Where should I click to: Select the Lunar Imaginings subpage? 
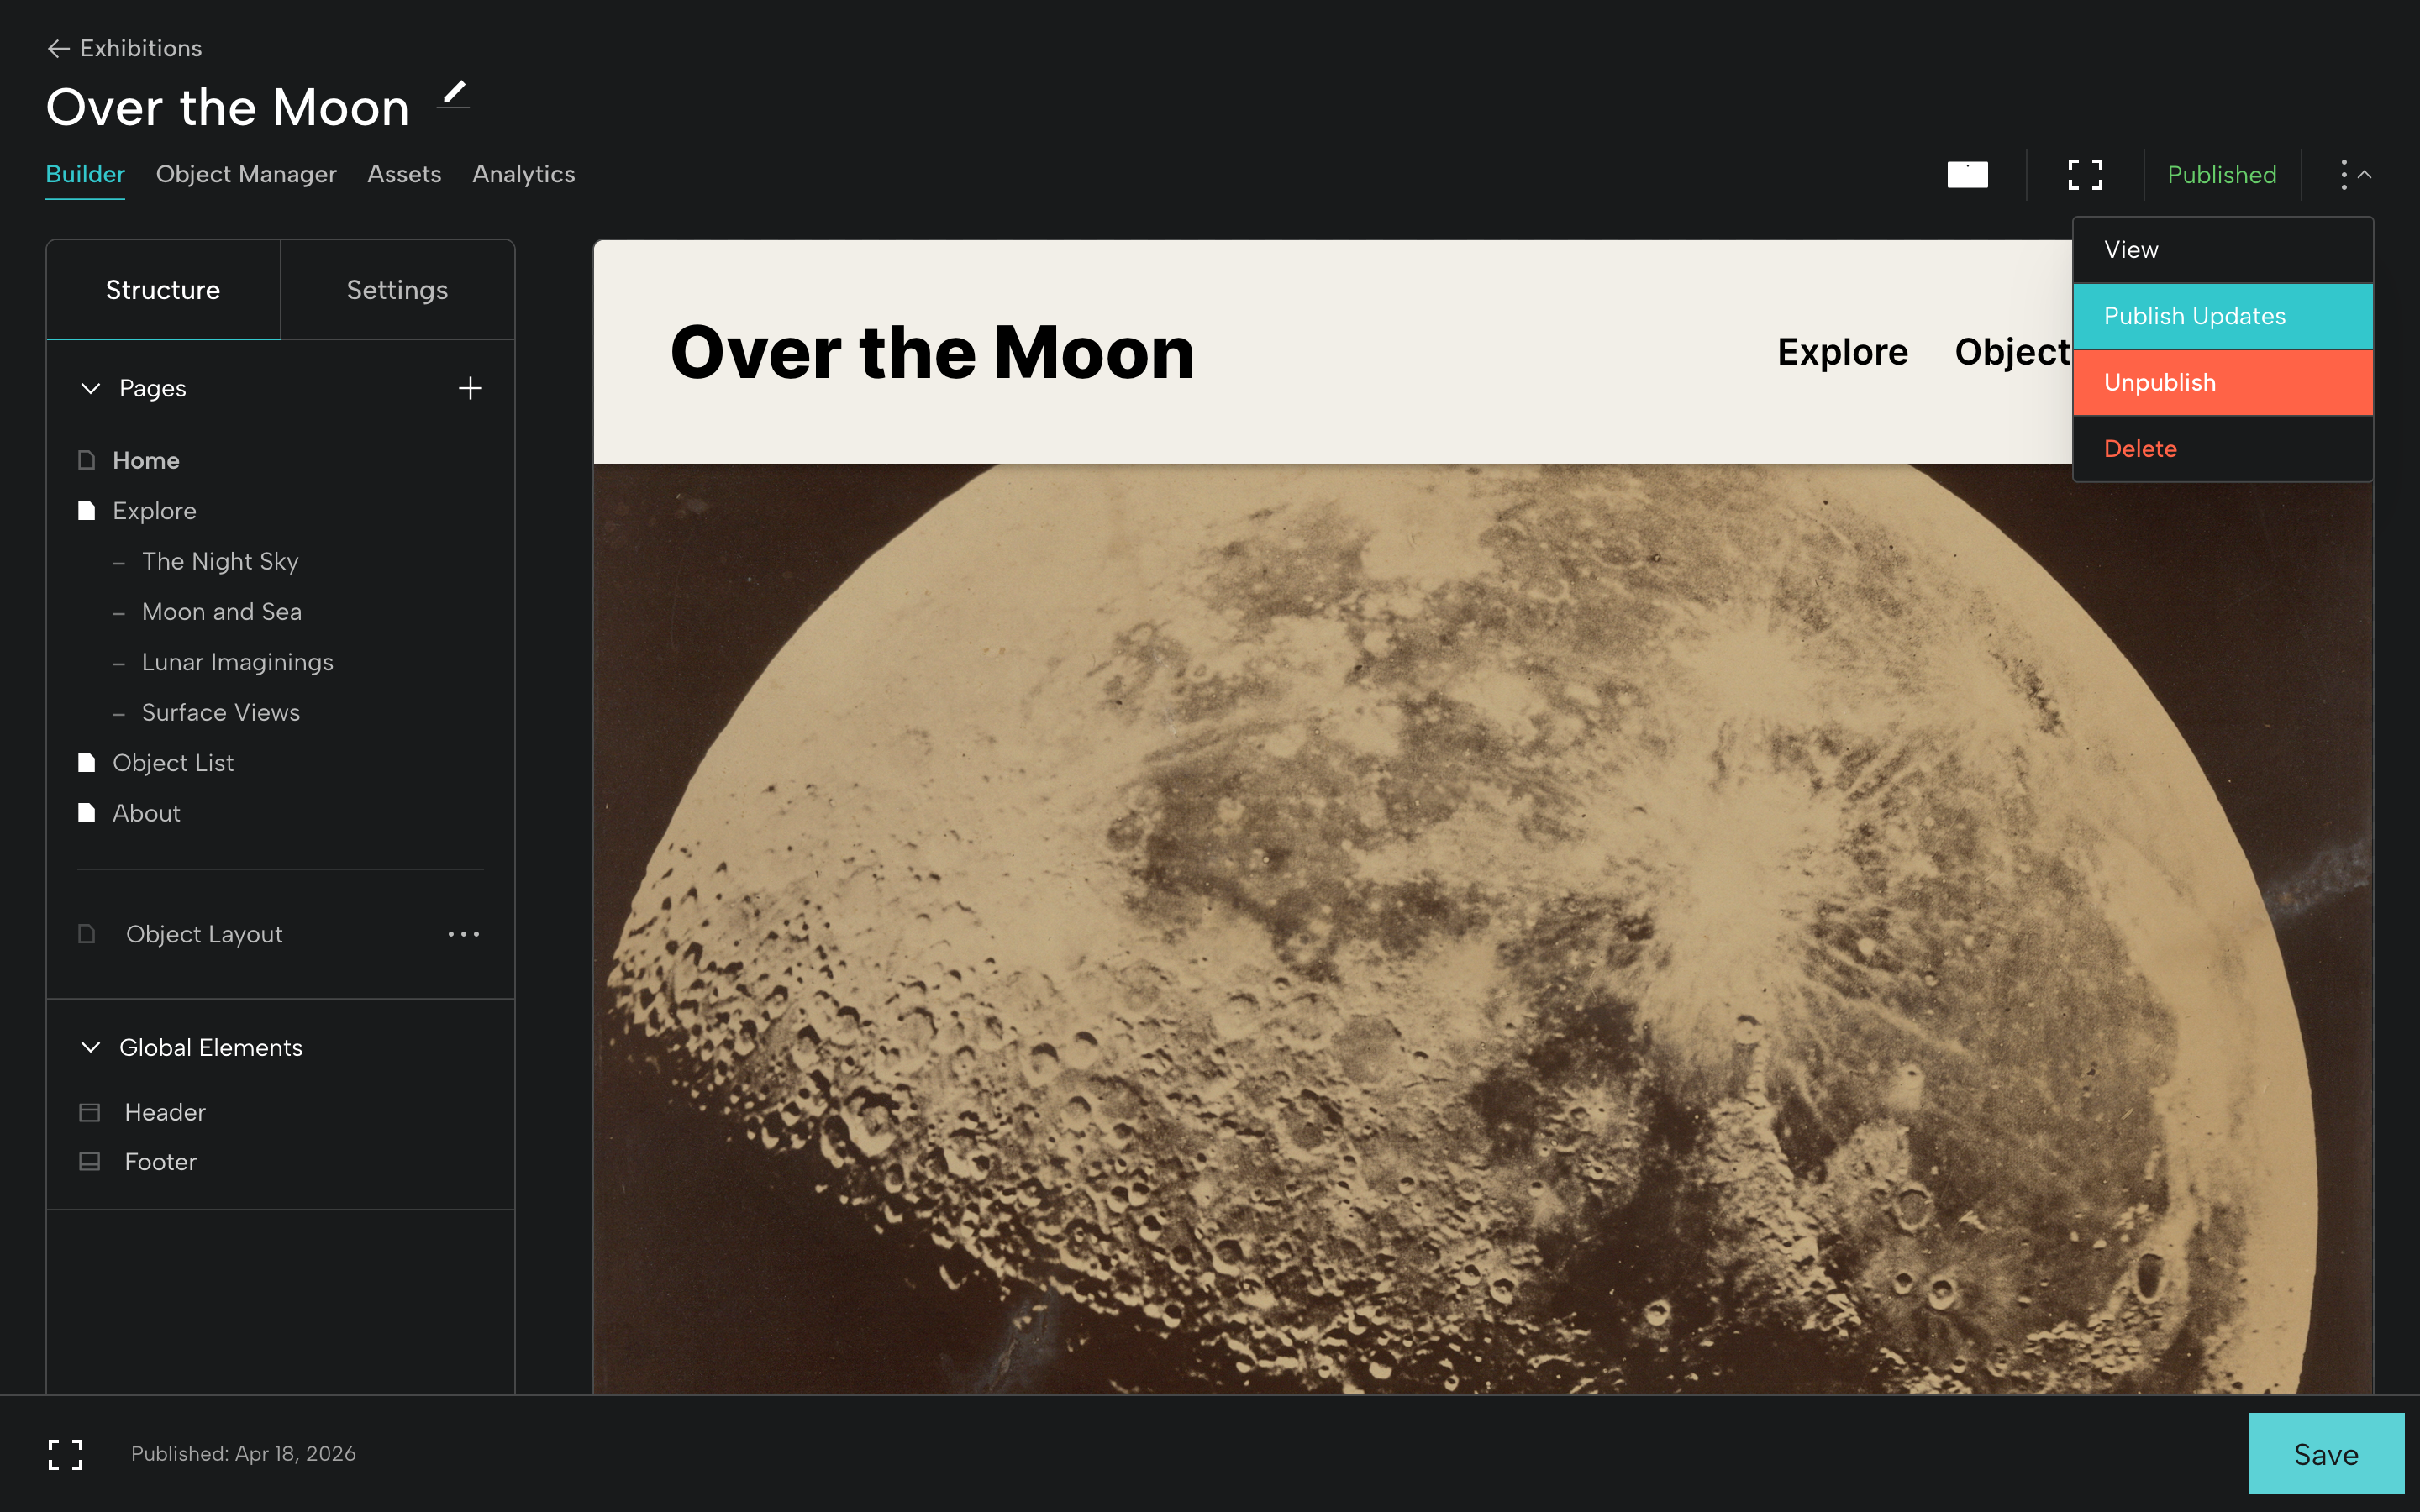pyautogui.click(x=238, y=662)
